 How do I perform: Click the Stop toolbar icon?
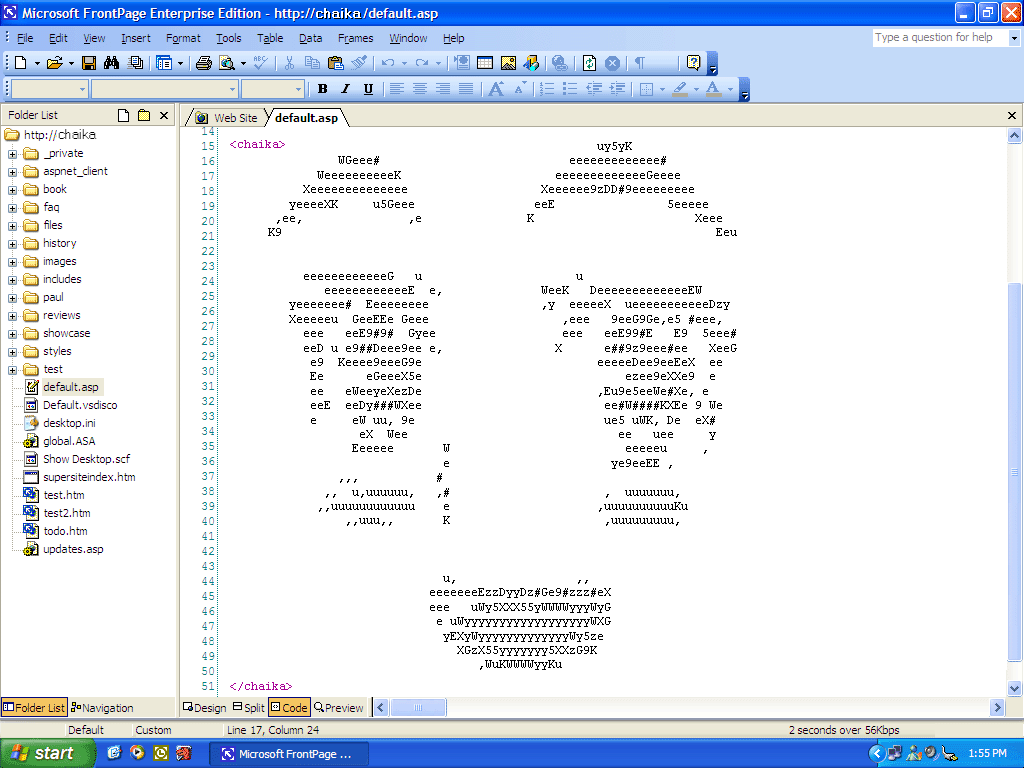[612, 63]
